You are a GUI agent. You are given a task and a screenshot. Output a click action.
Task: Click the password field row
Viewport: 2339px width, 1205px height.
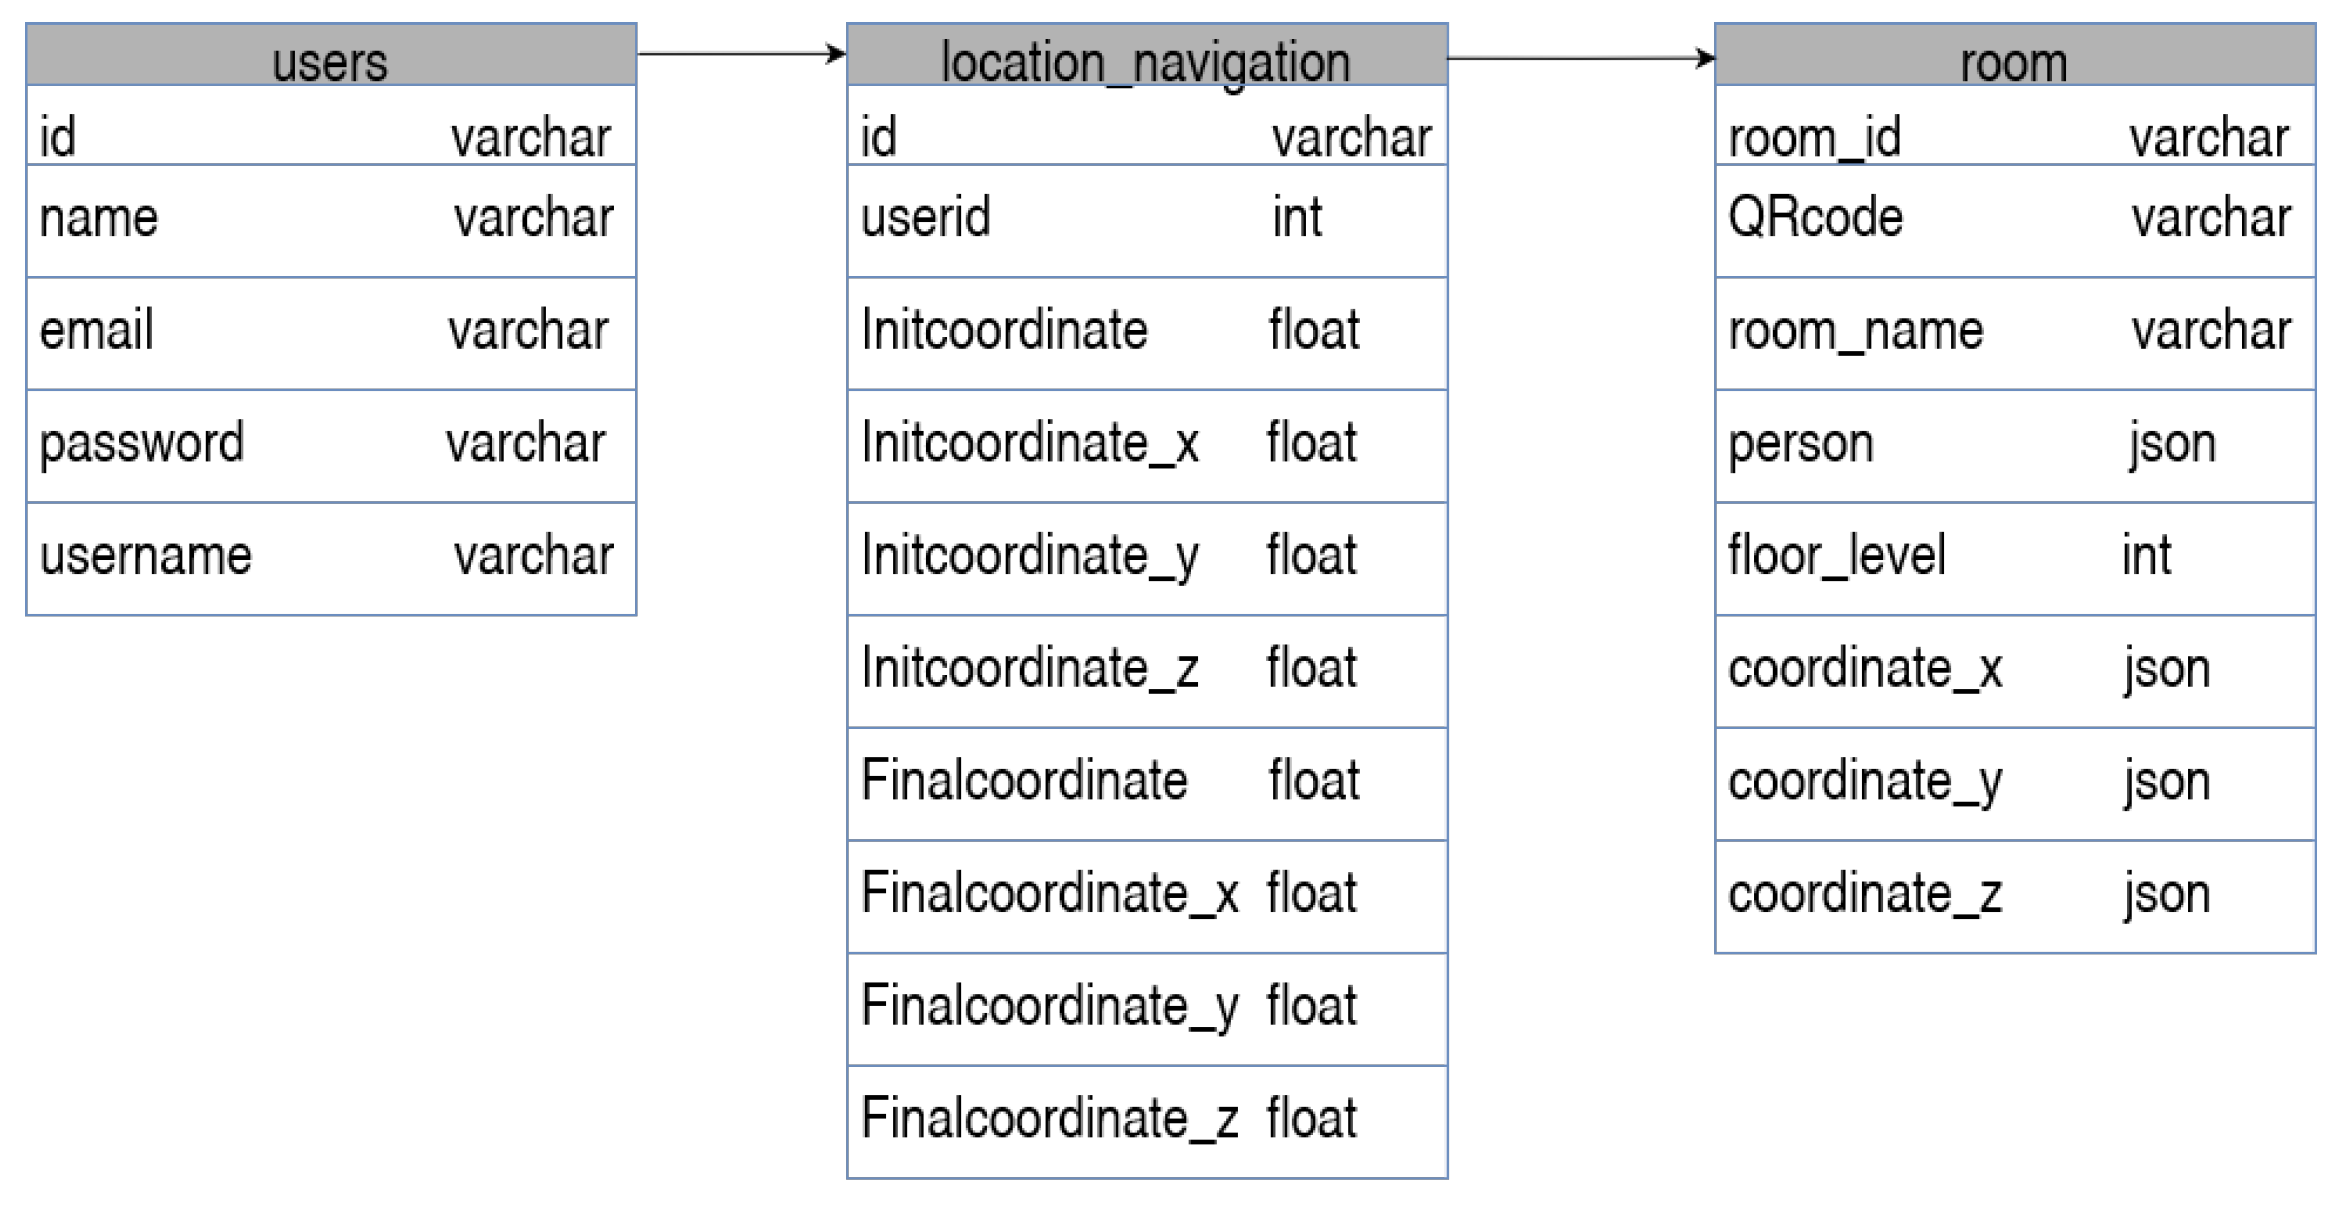click(331, 445)
